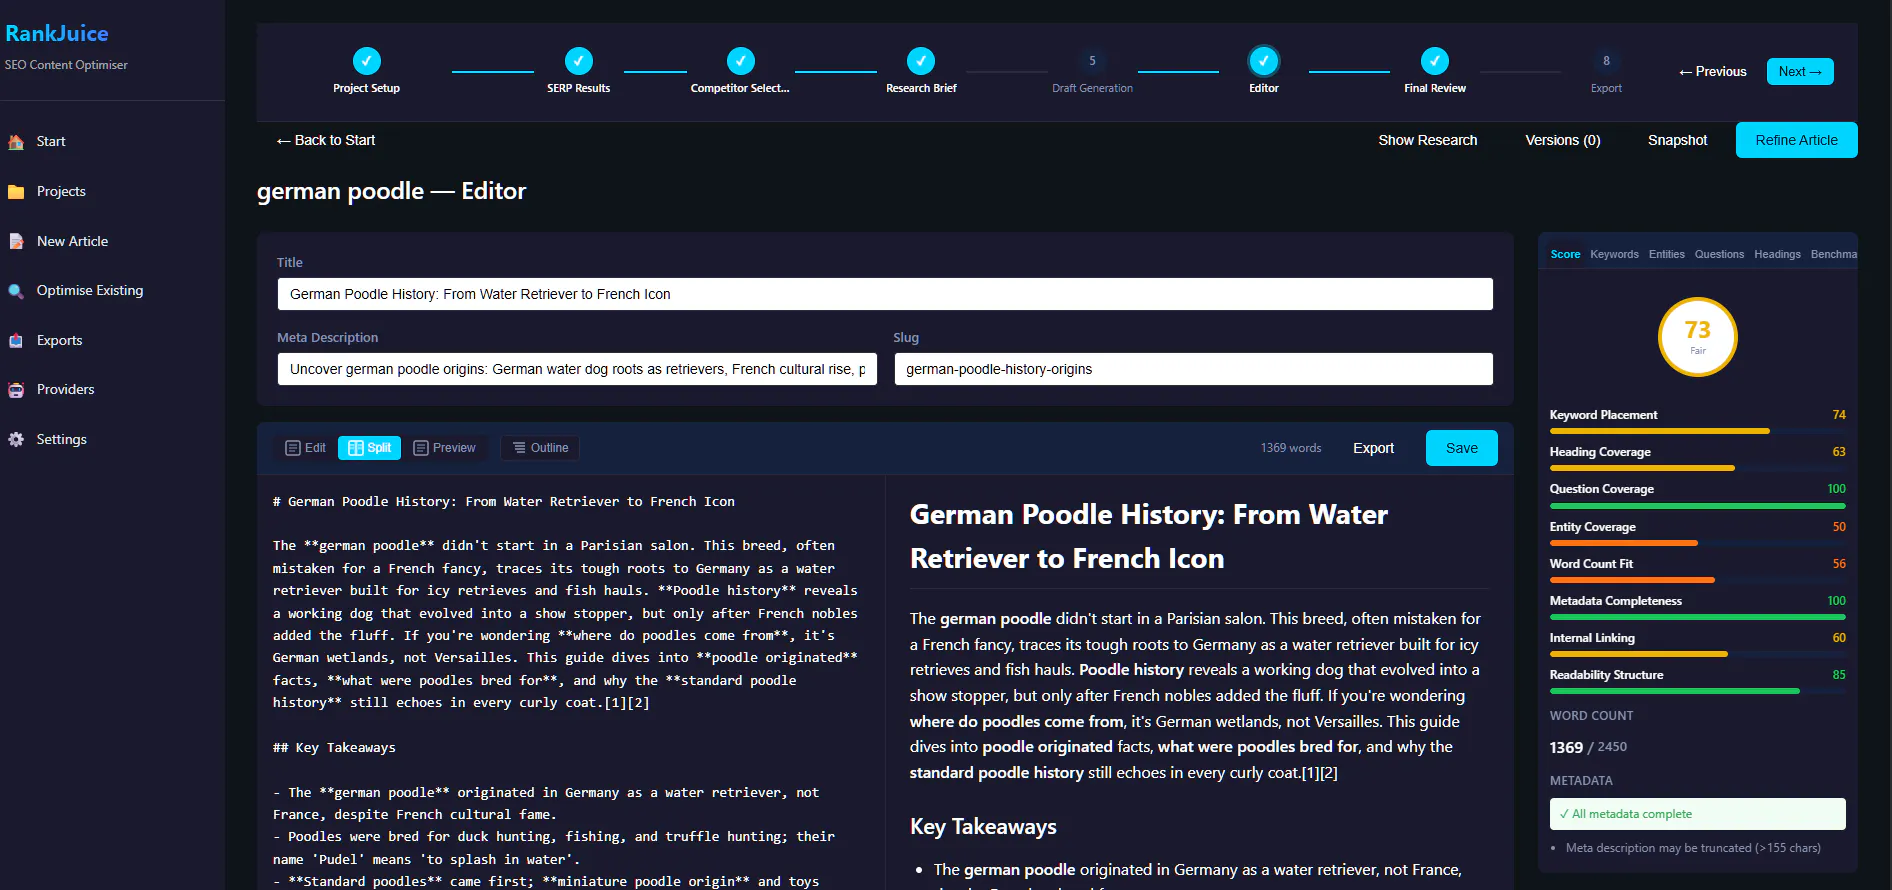Click the Projects folder icon
The height and width of the screenshot is (890, 1892).
pos(16,192)
